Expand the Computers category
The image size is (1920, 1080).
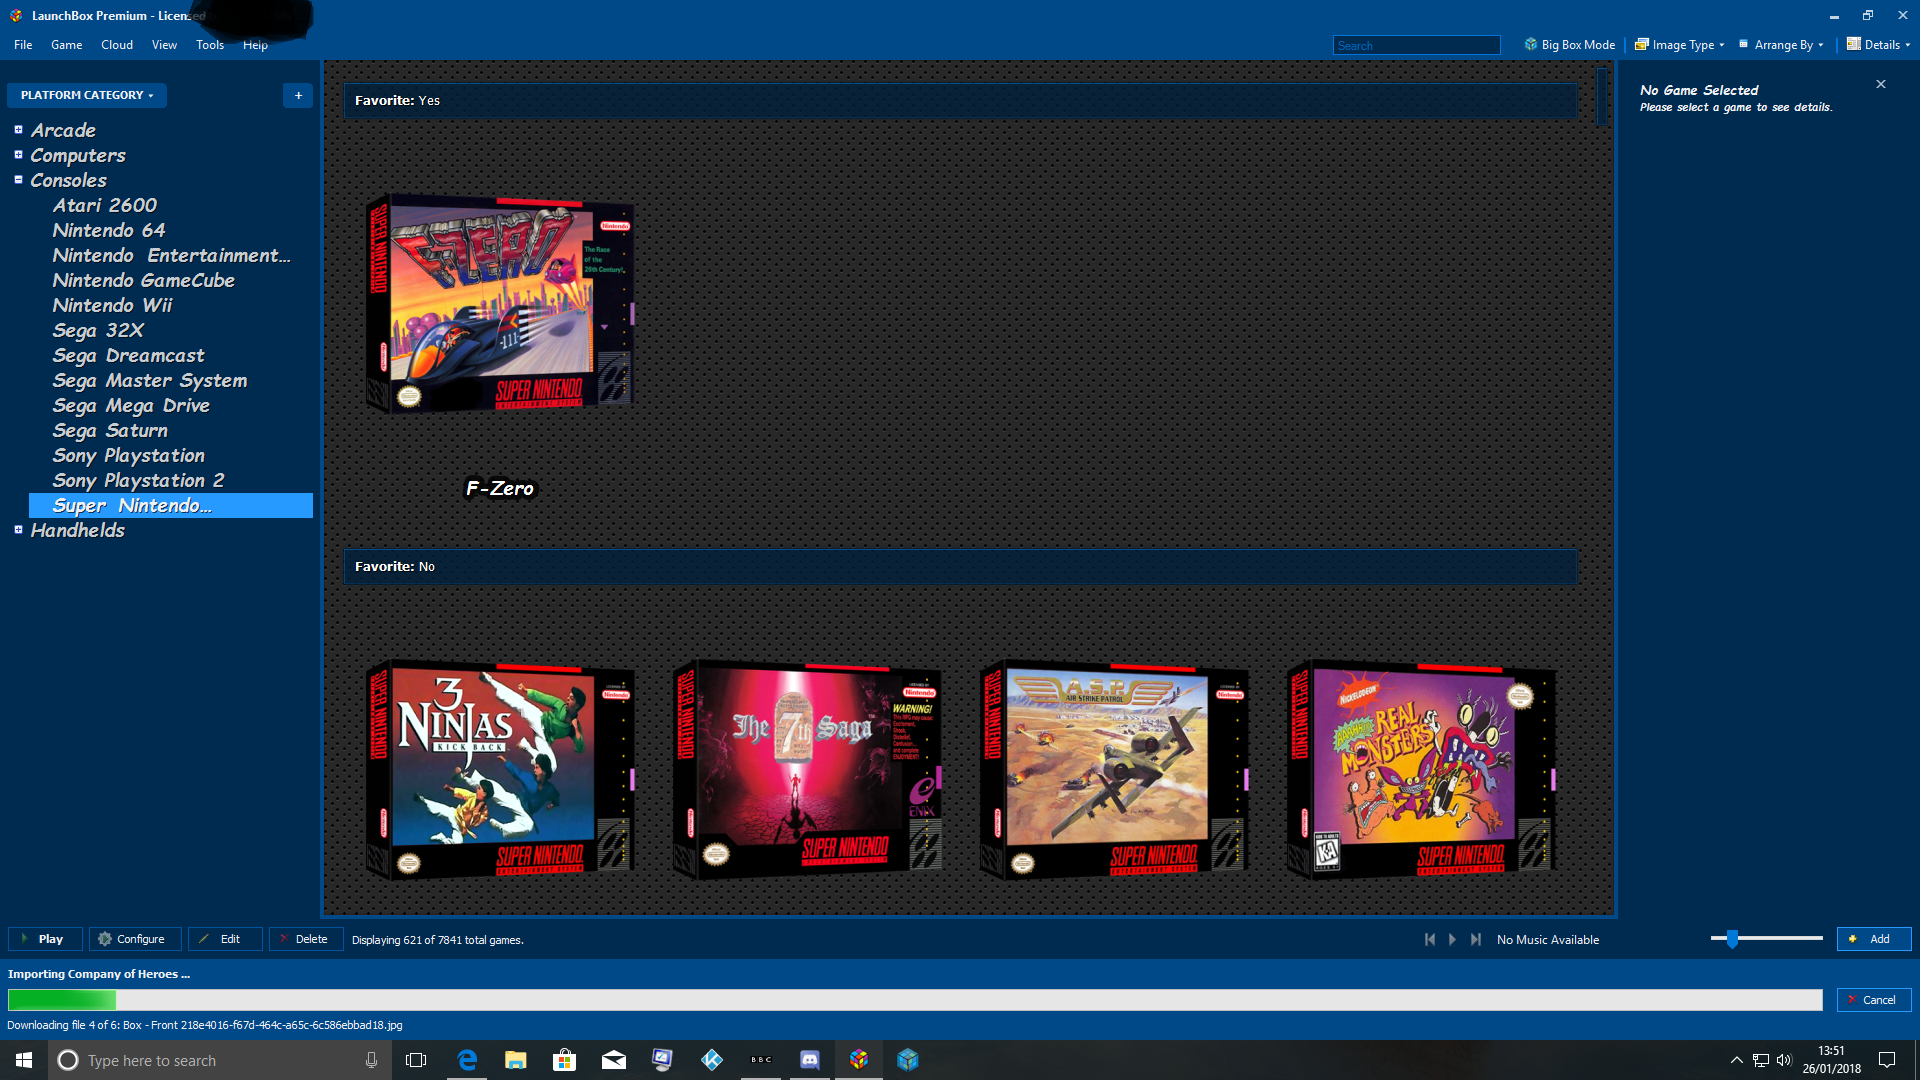[x=18, y=155]
